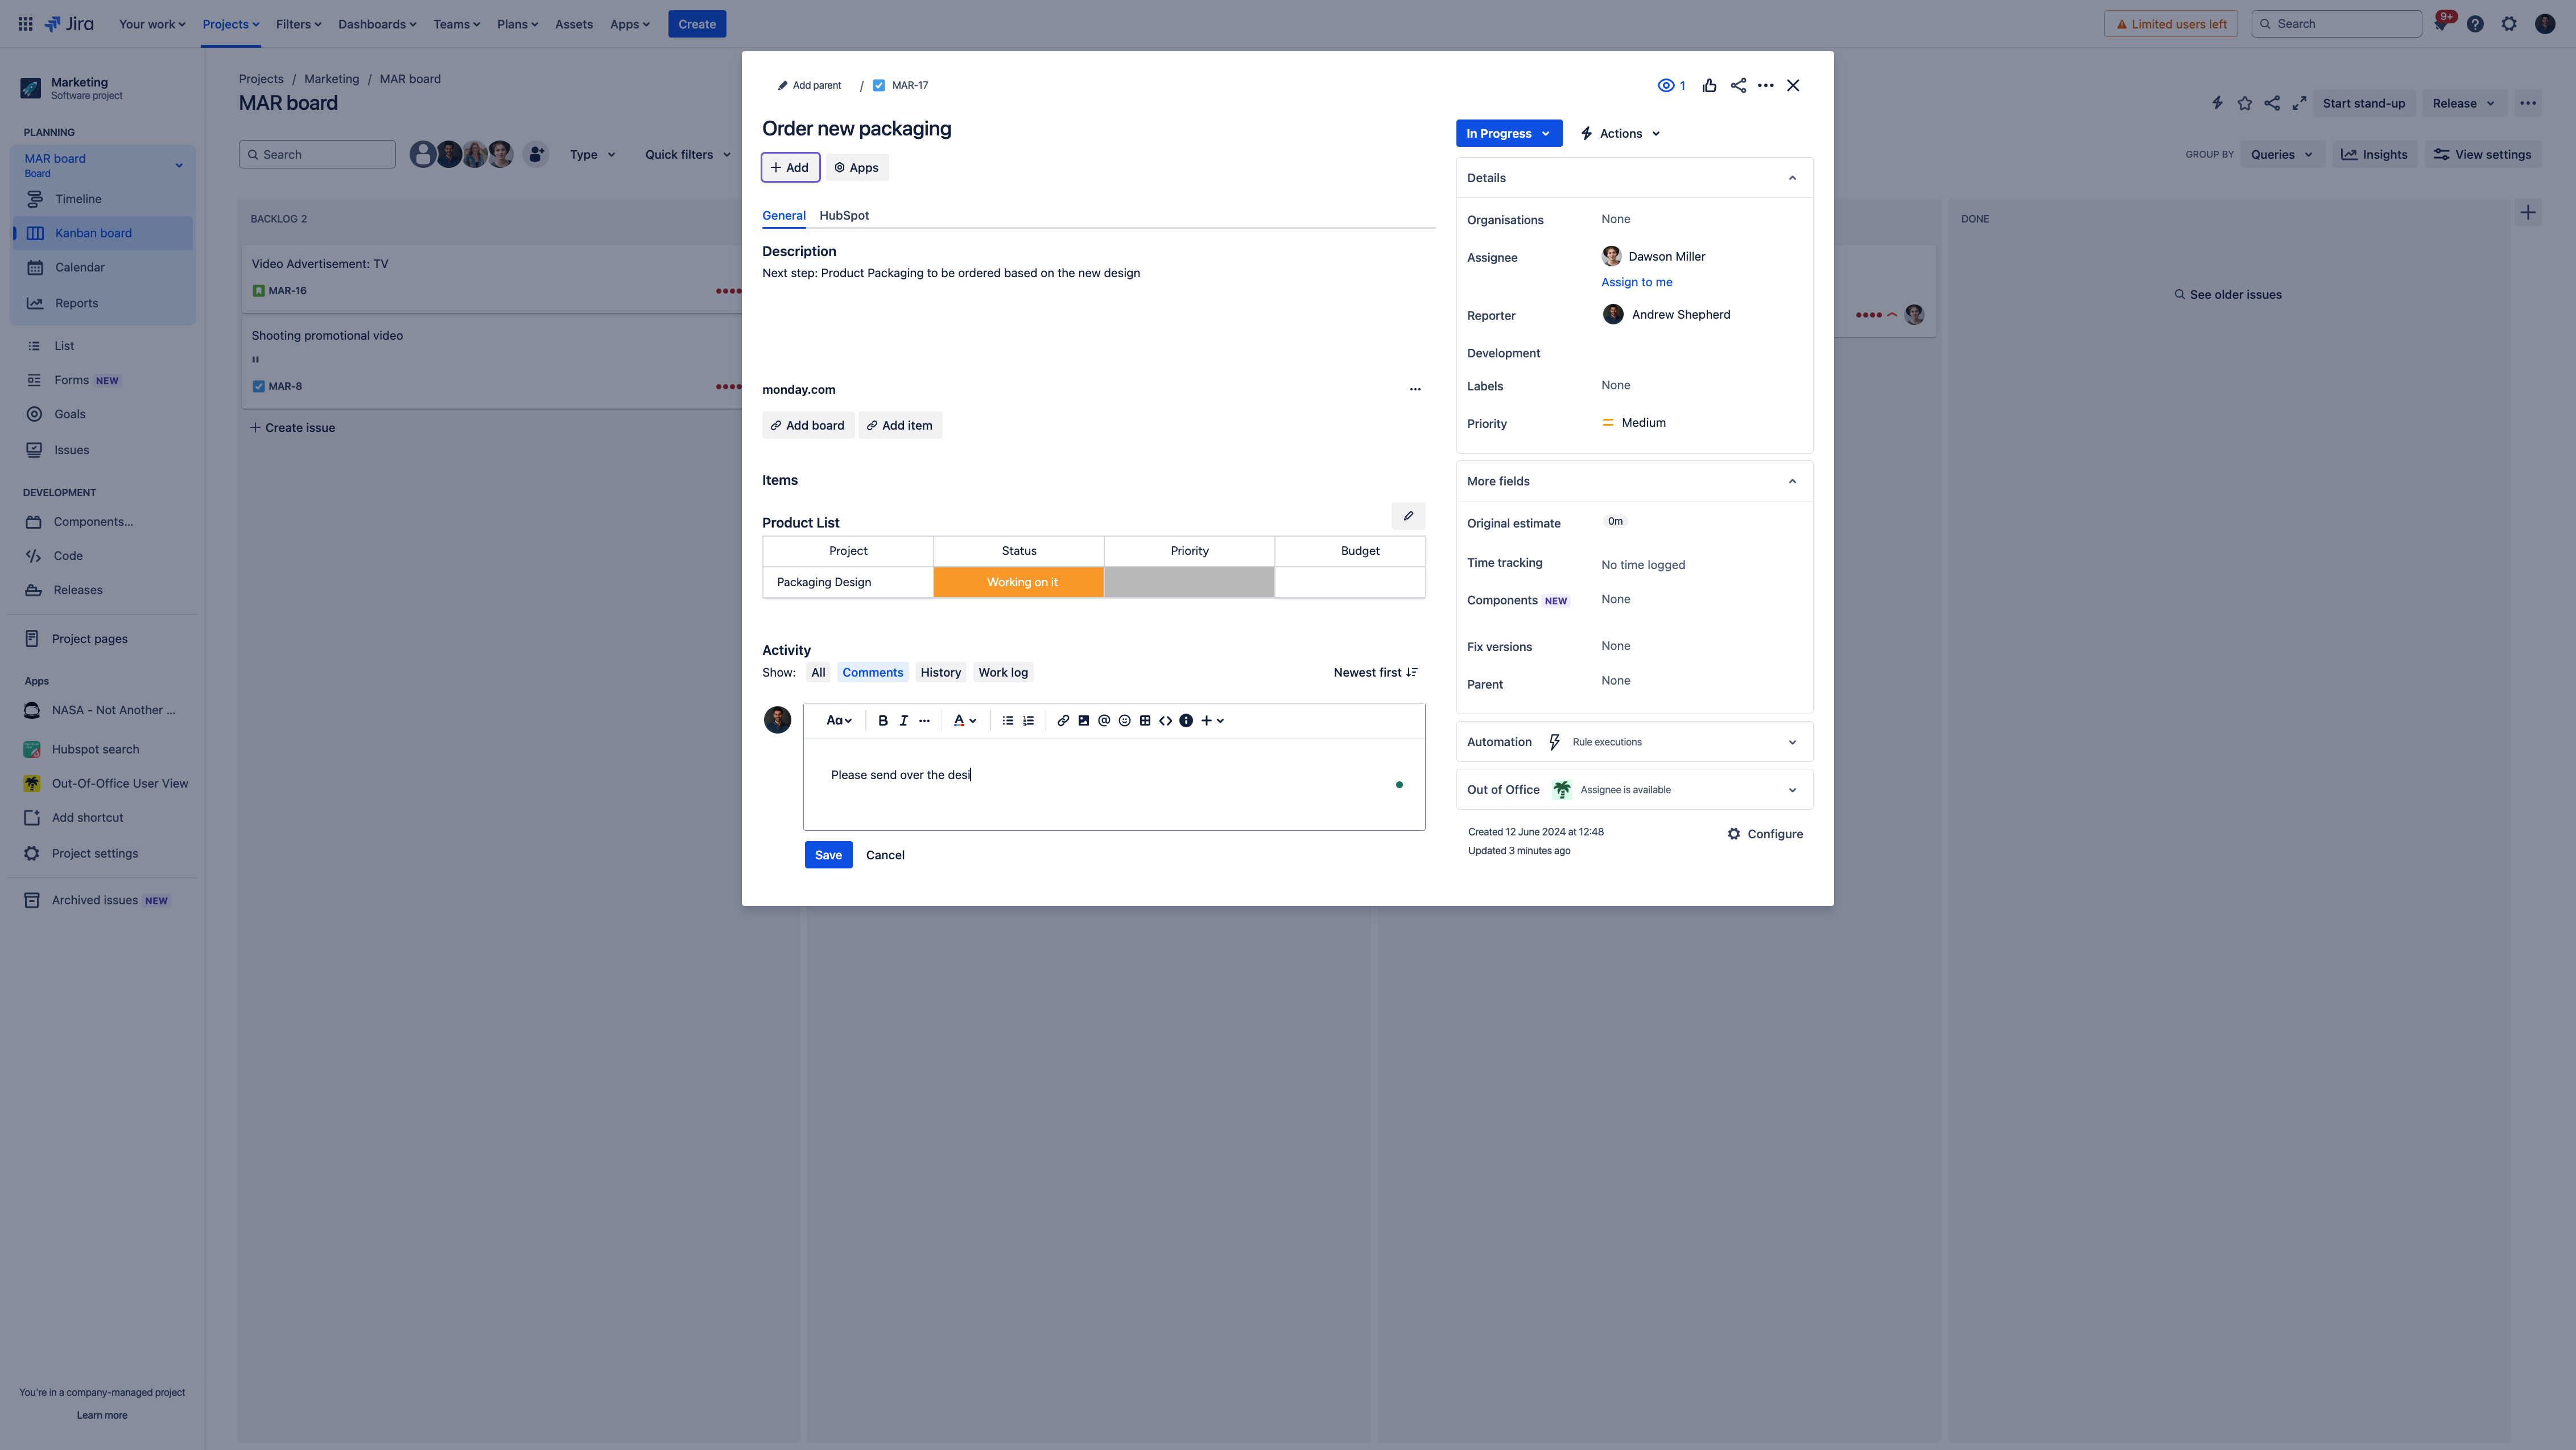Open the Dashboards menu

[x=377, y=24]
